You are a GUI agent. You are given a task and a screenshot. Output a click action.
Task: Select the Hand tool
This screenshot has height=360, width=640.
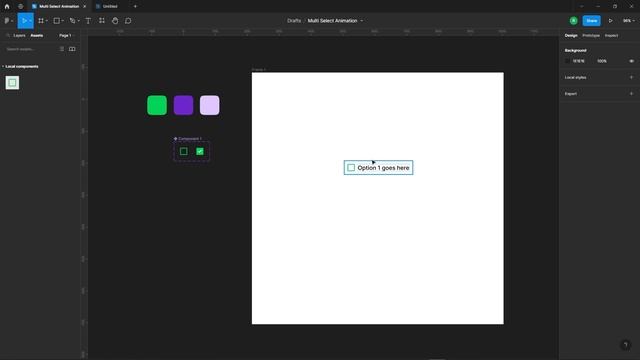[x=115, y=20]
